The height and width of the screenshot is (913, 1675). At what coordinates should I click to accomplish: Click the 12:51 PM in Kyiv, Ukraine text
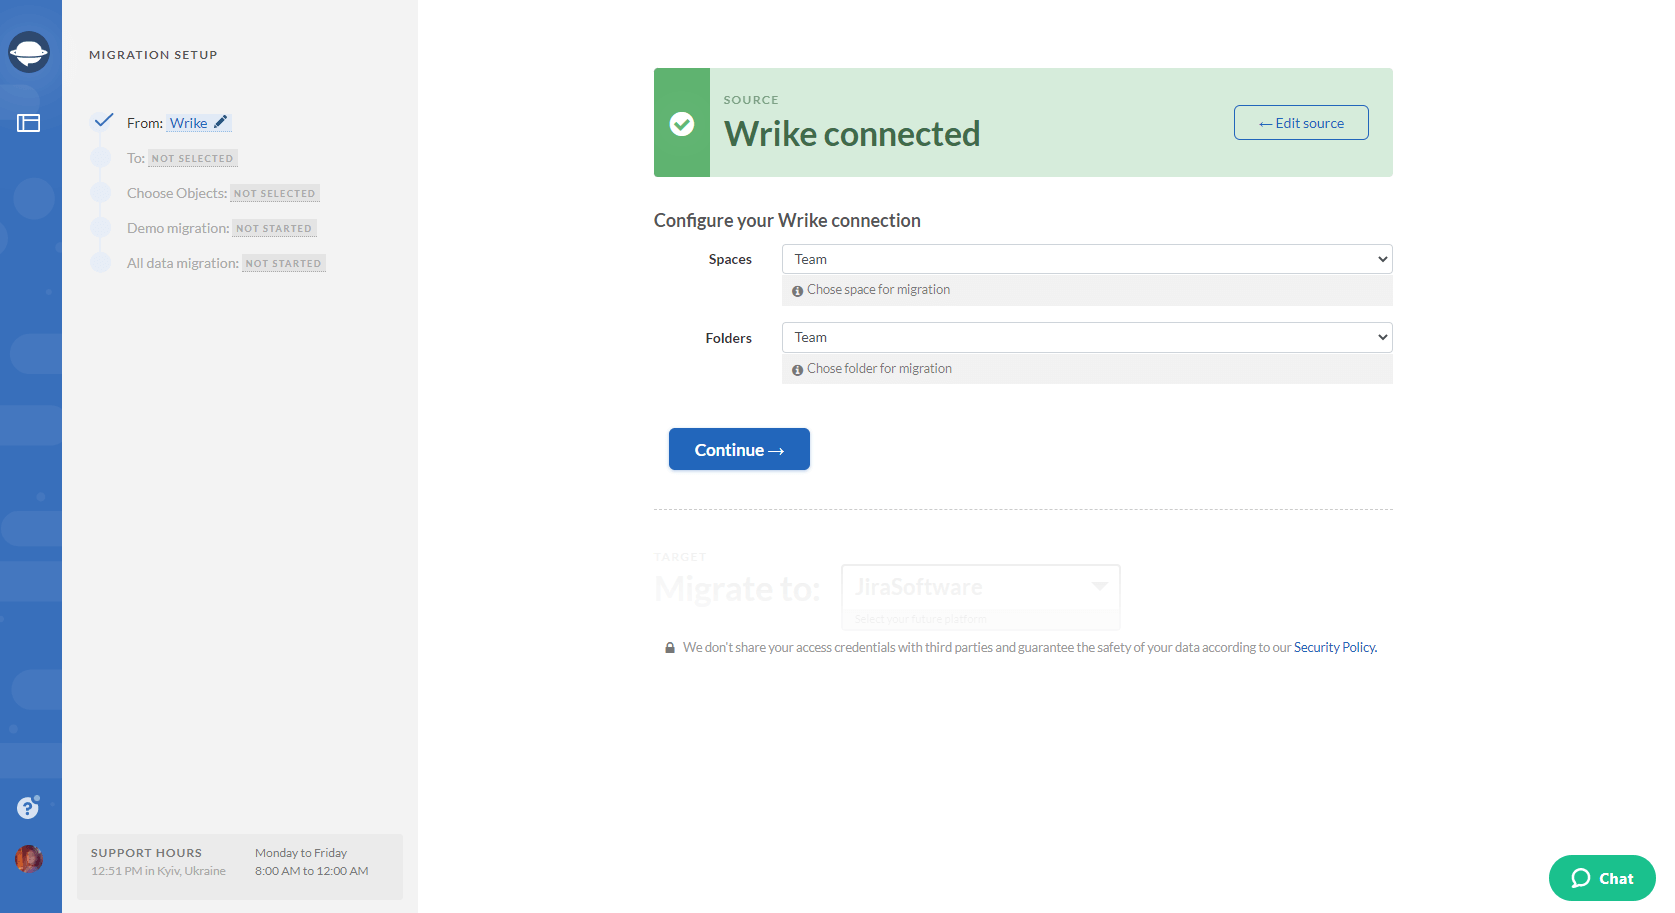click(158, 871)
